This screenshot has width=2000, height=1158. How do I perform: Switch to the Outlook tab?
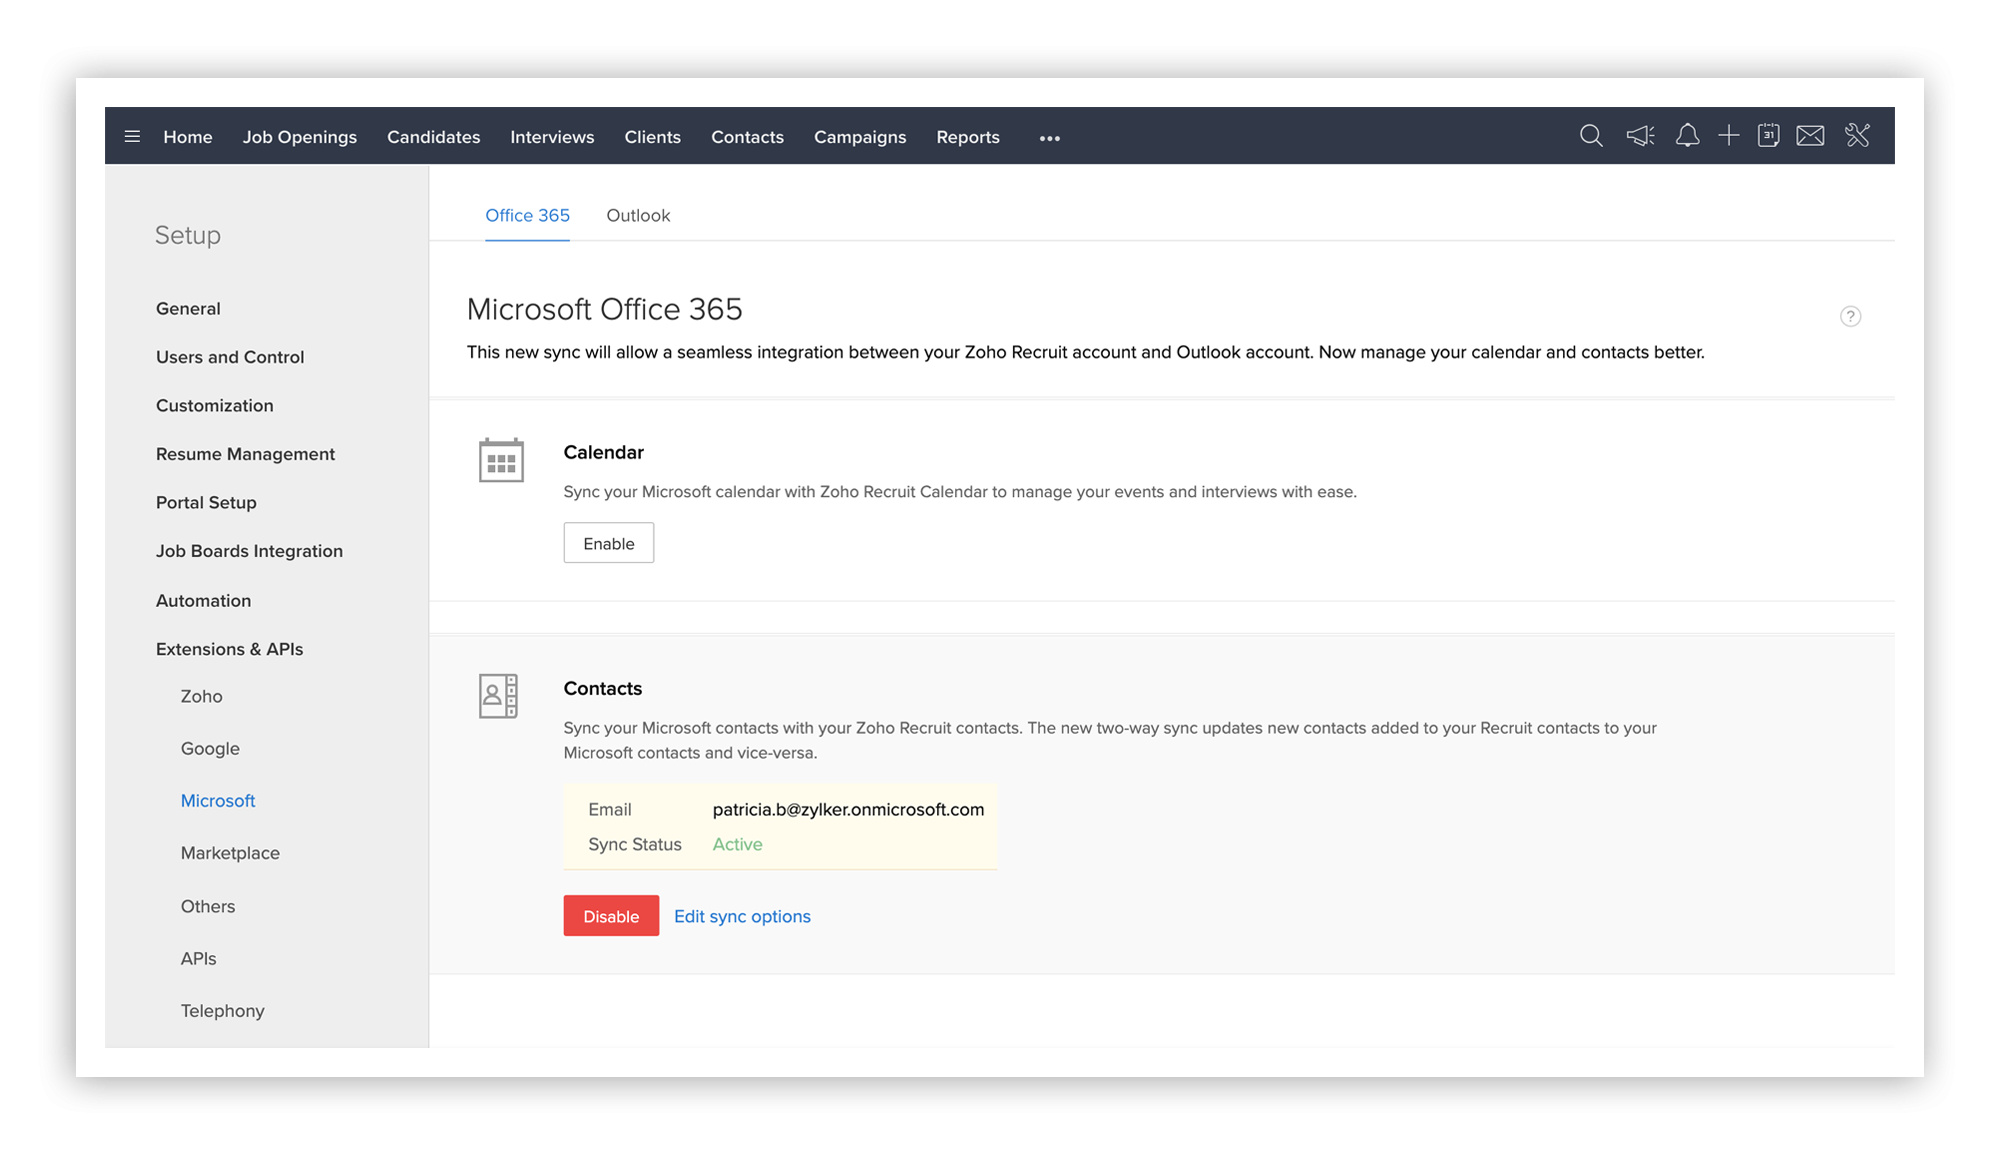(x=638, y=216)
